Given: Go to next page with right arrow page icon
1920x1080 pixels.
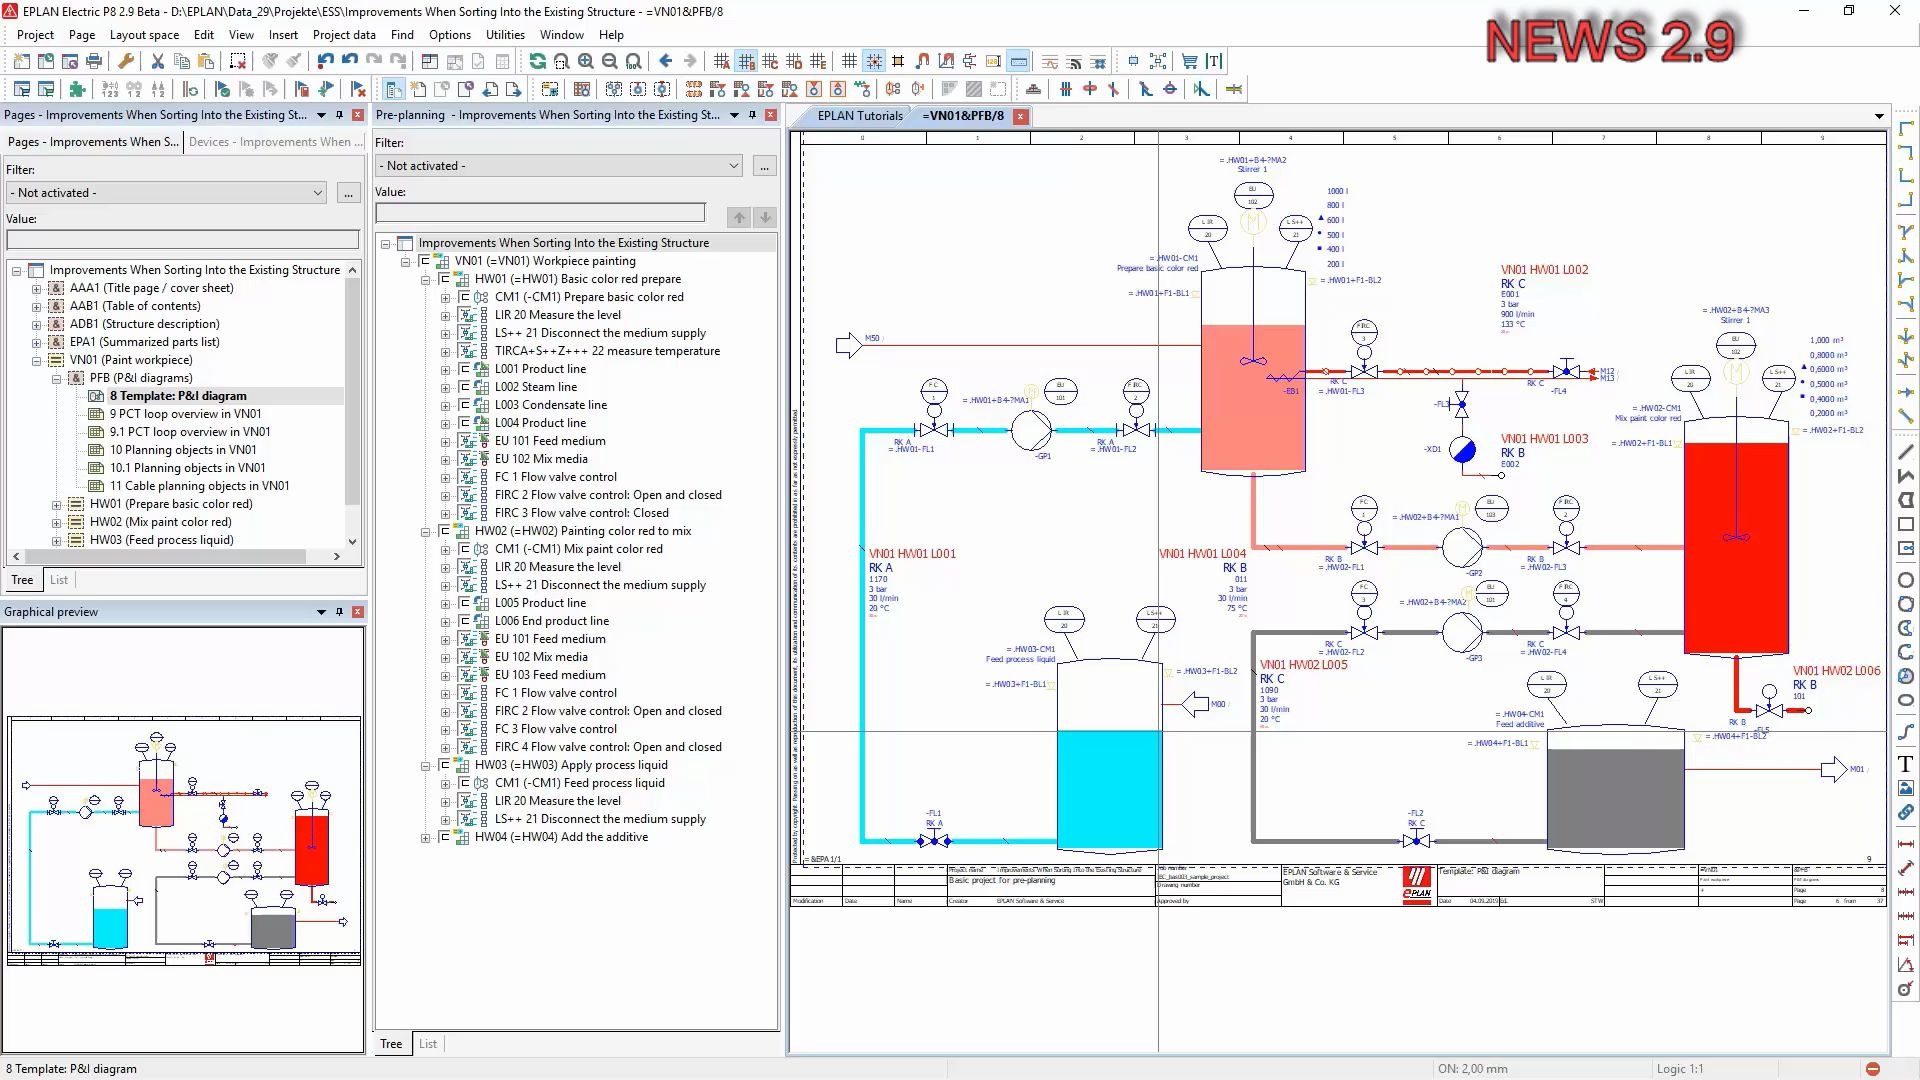Looking at the screenshot, I should pyautogui.click(x=514, y=90).
